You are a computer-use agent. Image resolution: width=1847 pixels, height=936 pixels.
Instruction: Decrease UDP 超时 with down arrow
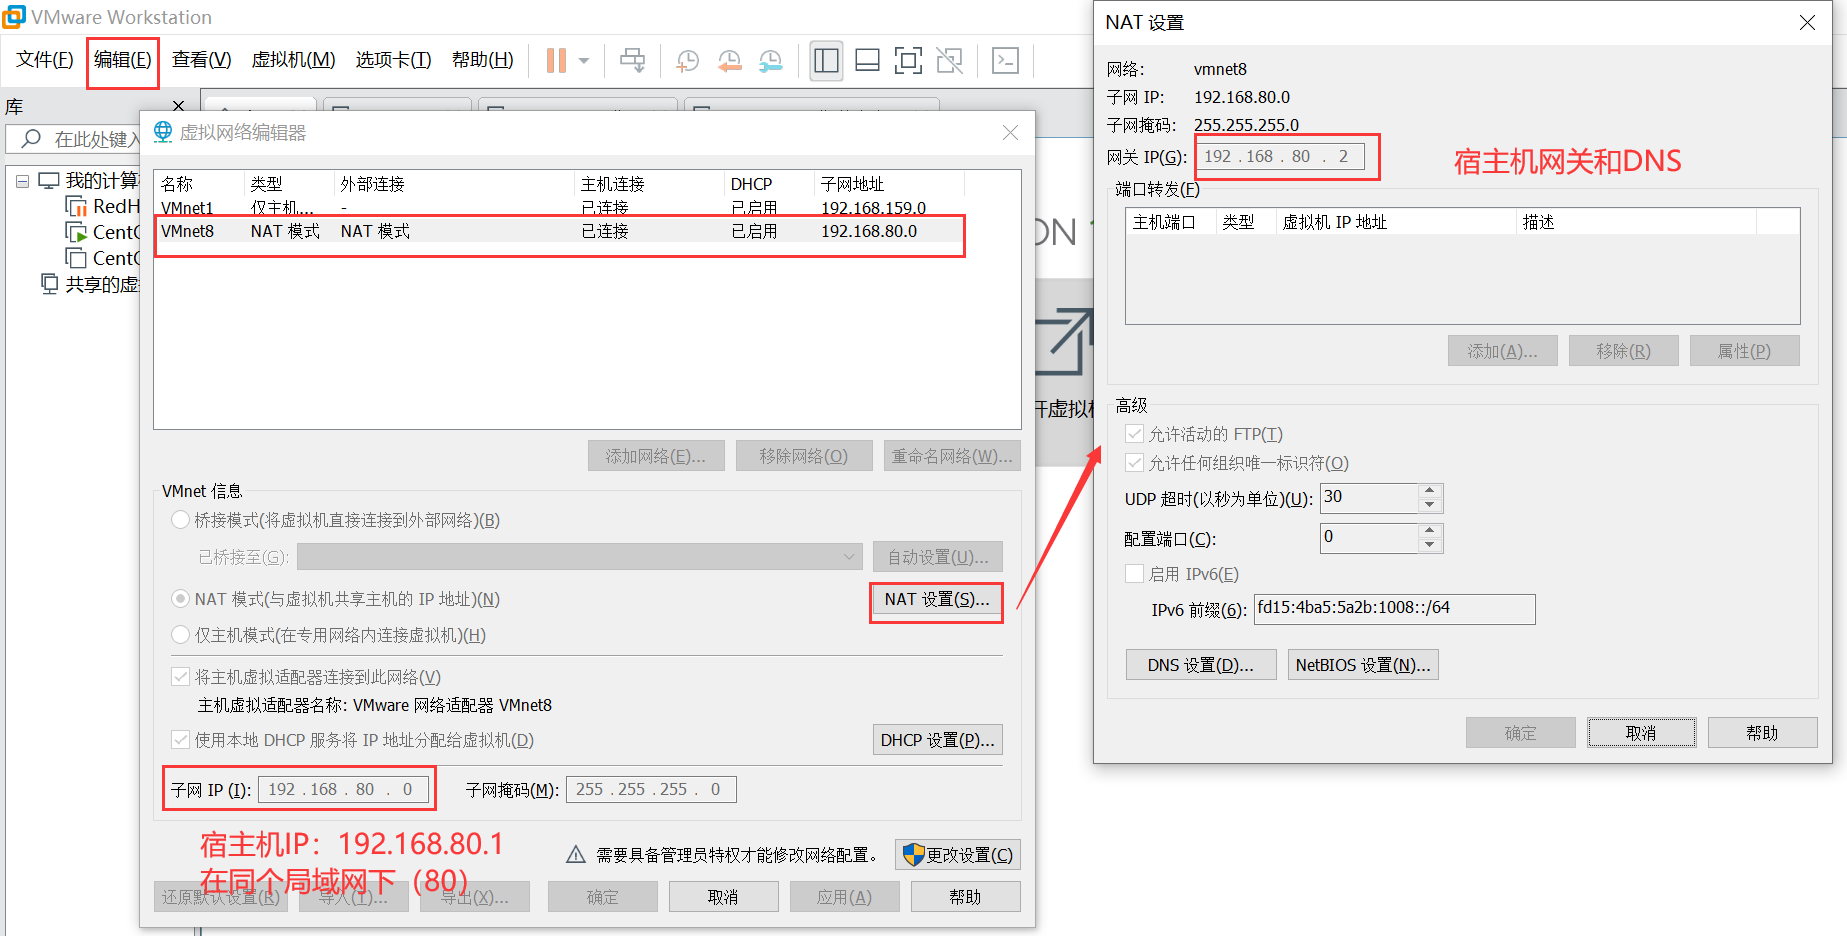1430,505
